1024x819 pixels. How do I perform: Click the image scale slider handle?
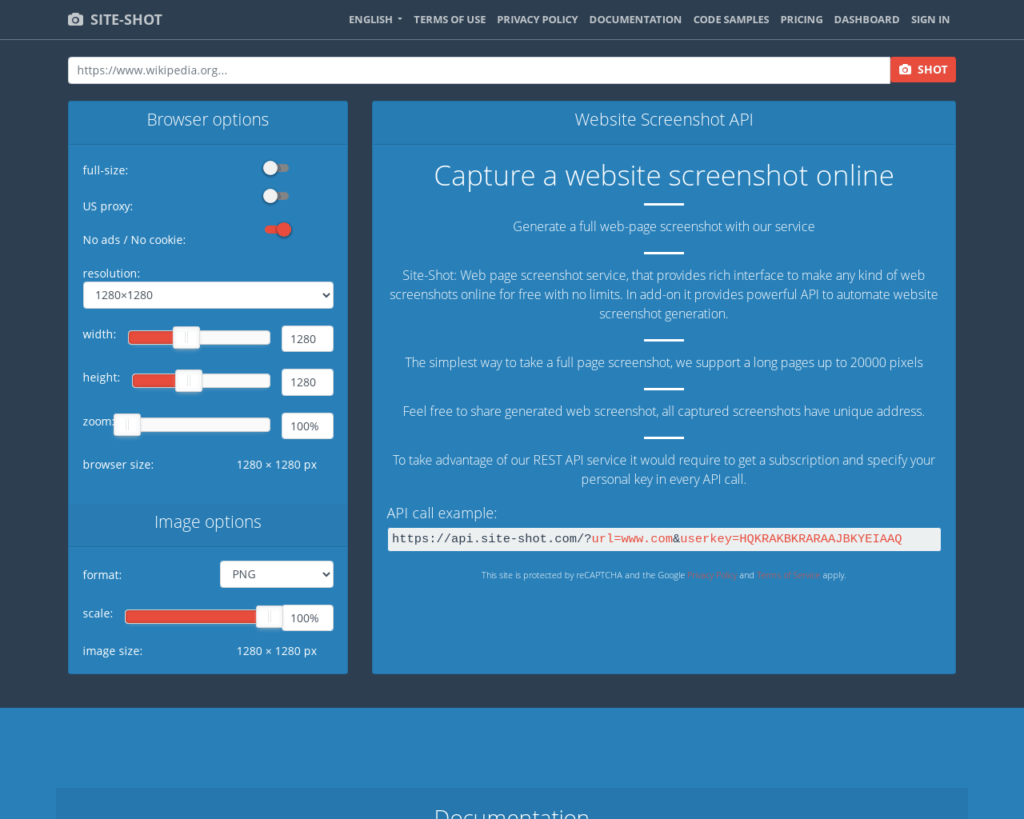click(x=269, y=617)
